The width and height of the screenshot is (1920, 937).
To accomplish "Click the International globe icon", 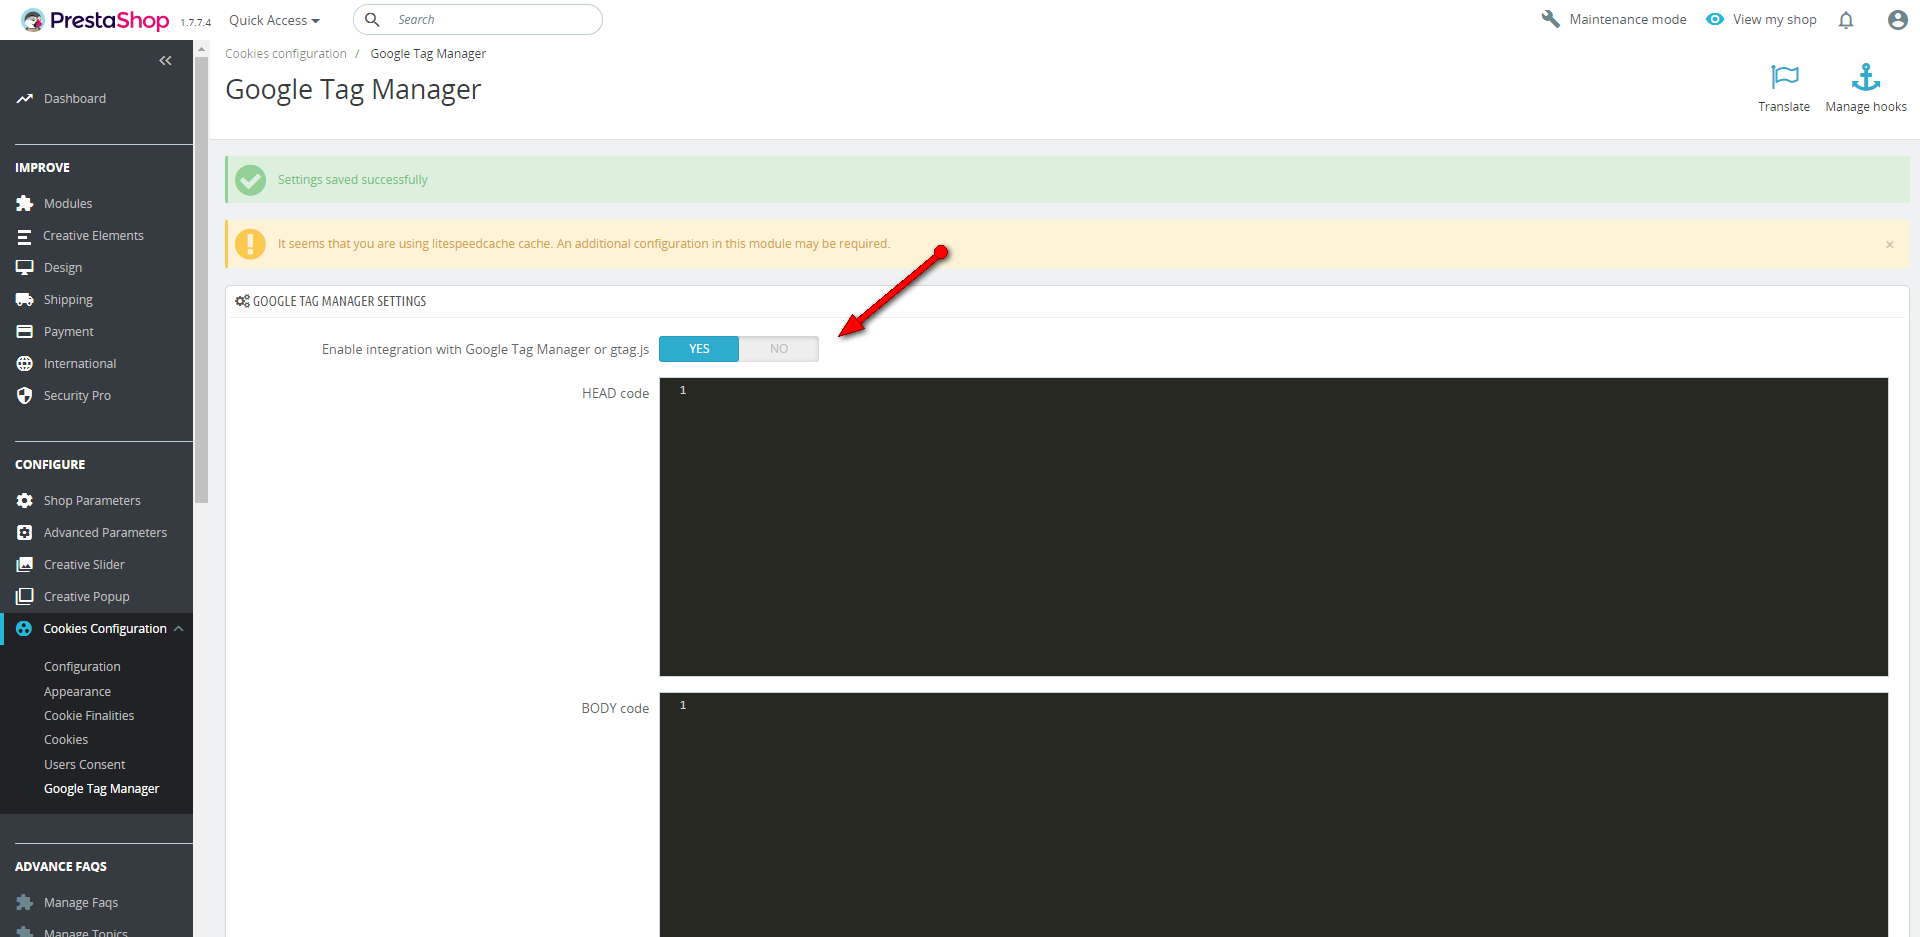I will click(25, 364).
